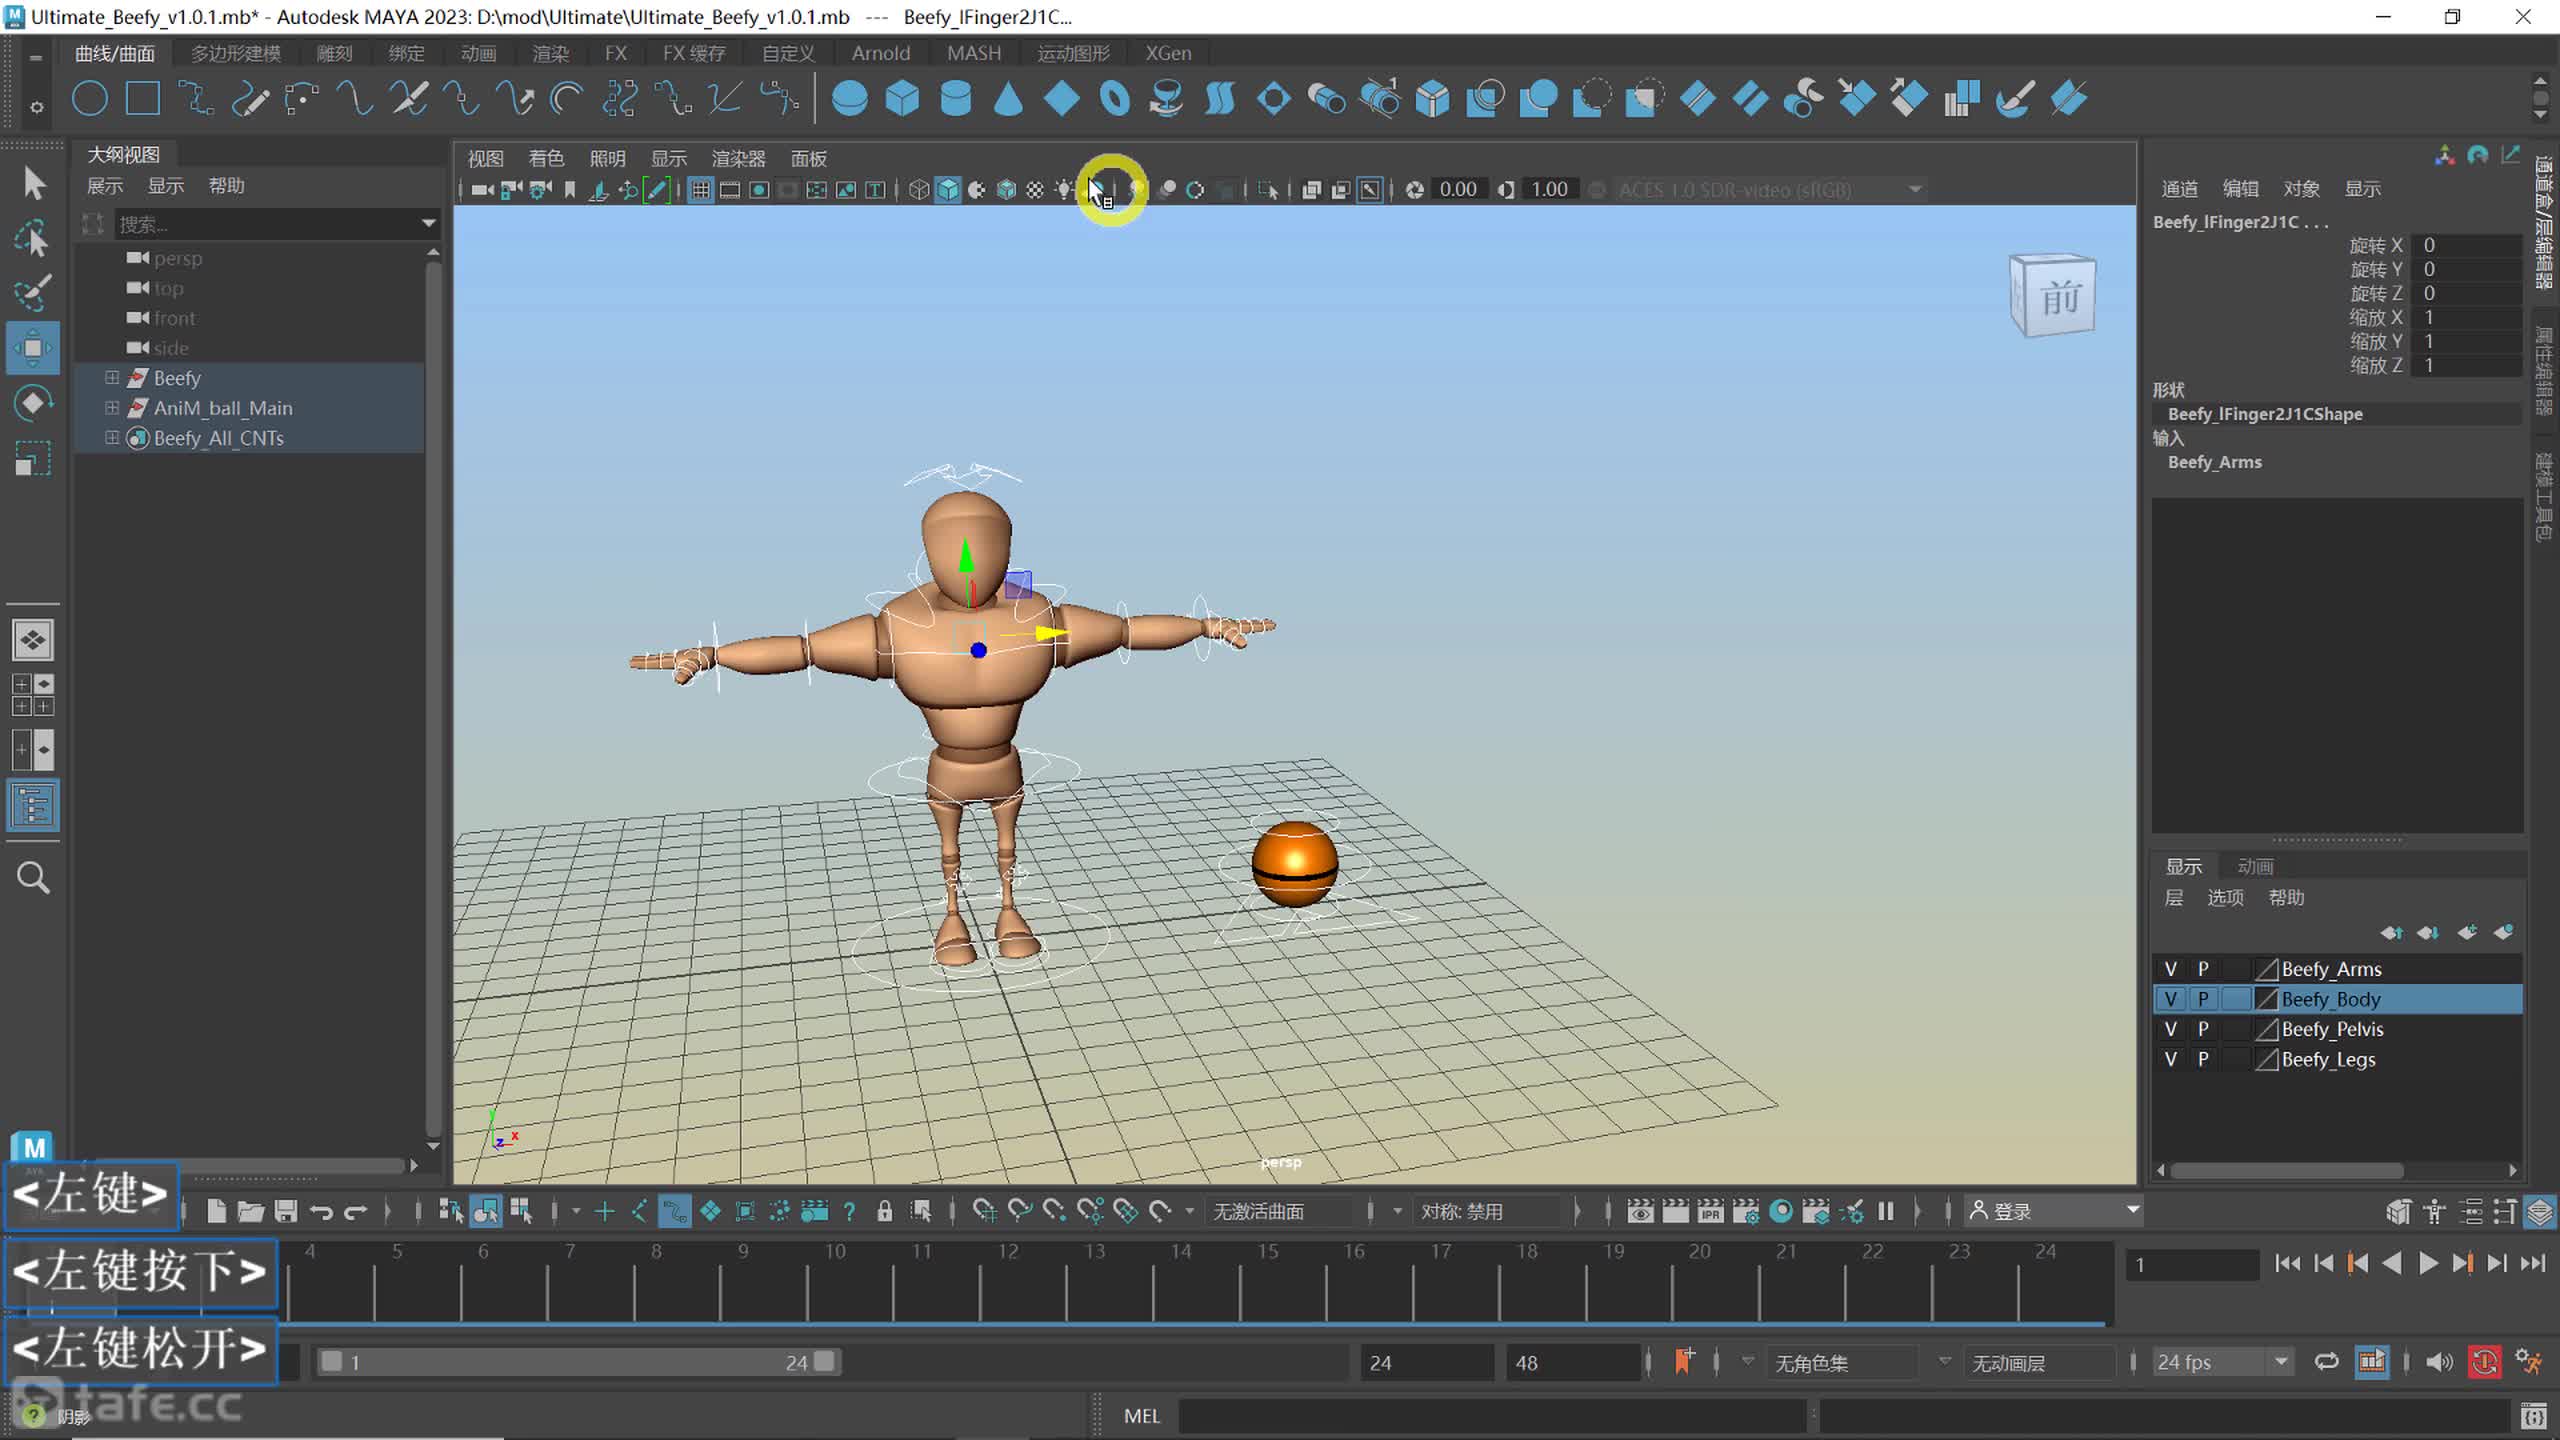Toggle visibility V of Beefy_Pelvis layer
2560x1440 pixels.
pyautogui.click(x=2170, y=1029)
